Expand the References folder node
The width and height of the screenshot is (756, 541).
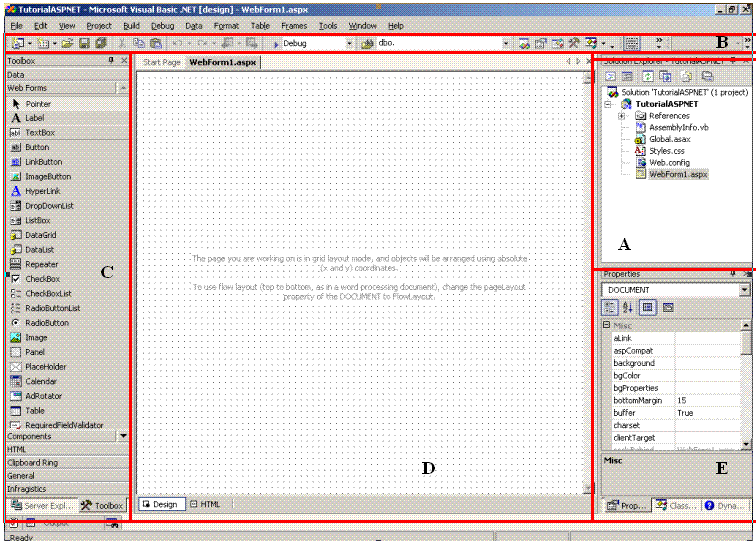coord(621,116)
